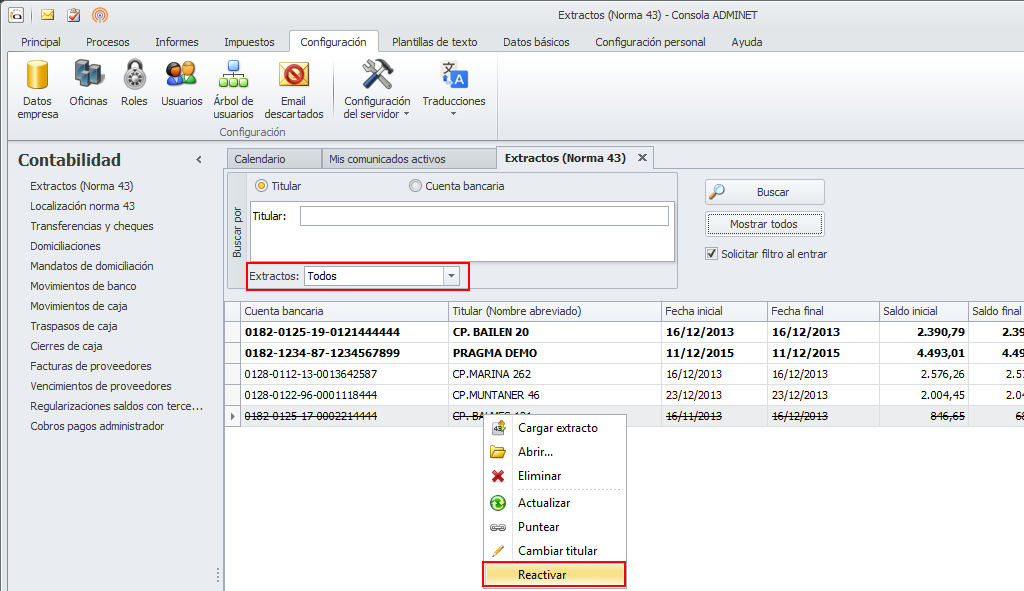
Task: Expand the Extractos Todos dropdown
Action: tap(451, 276)
